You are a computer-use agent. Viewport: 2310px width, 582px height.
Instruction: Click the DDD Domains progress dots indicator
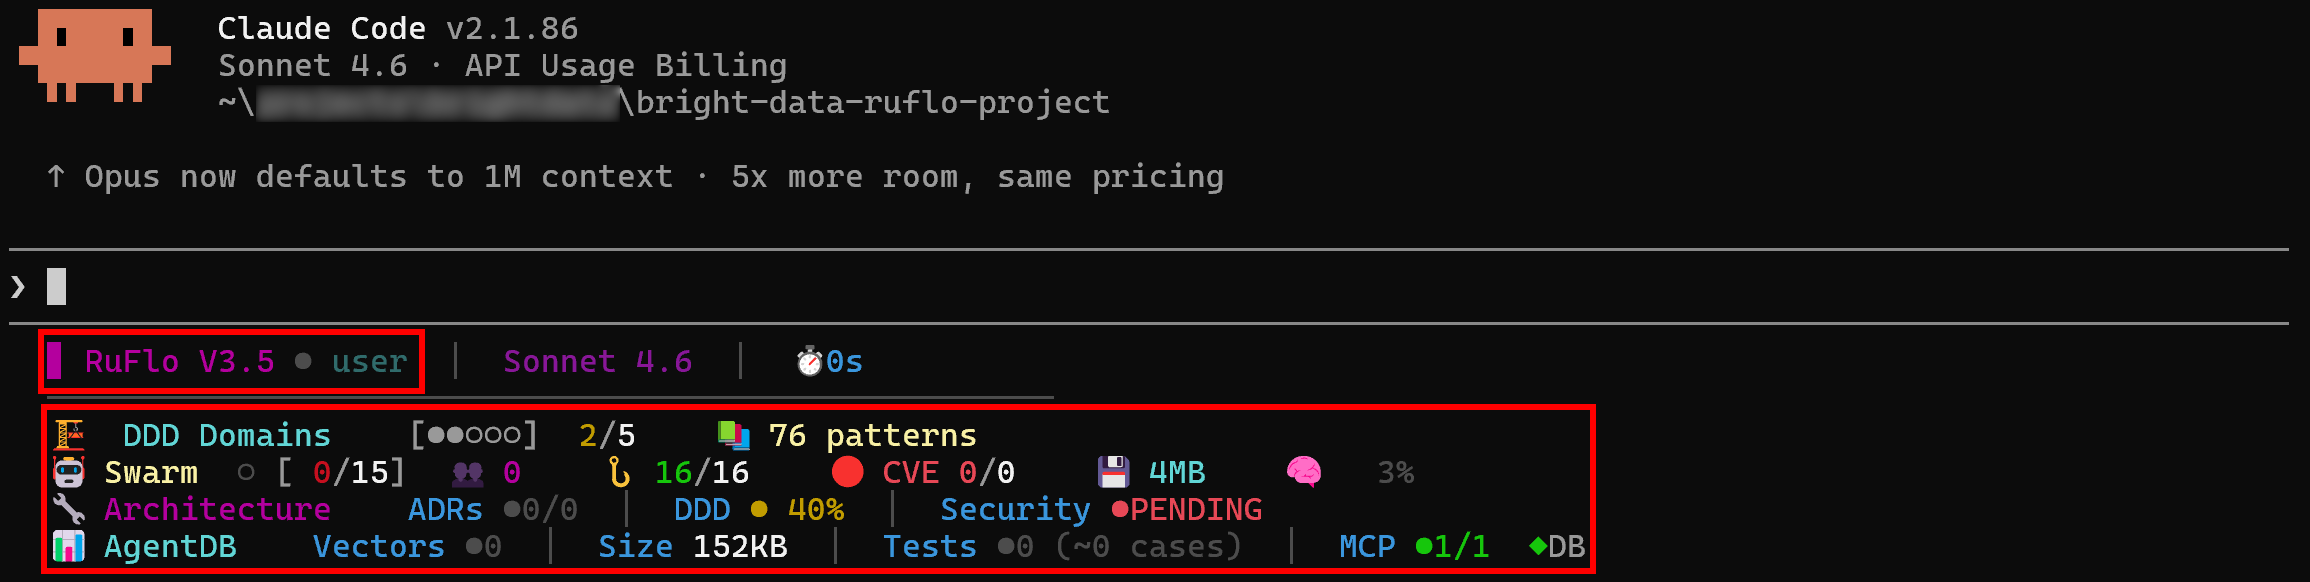click(x=474, y=435)
